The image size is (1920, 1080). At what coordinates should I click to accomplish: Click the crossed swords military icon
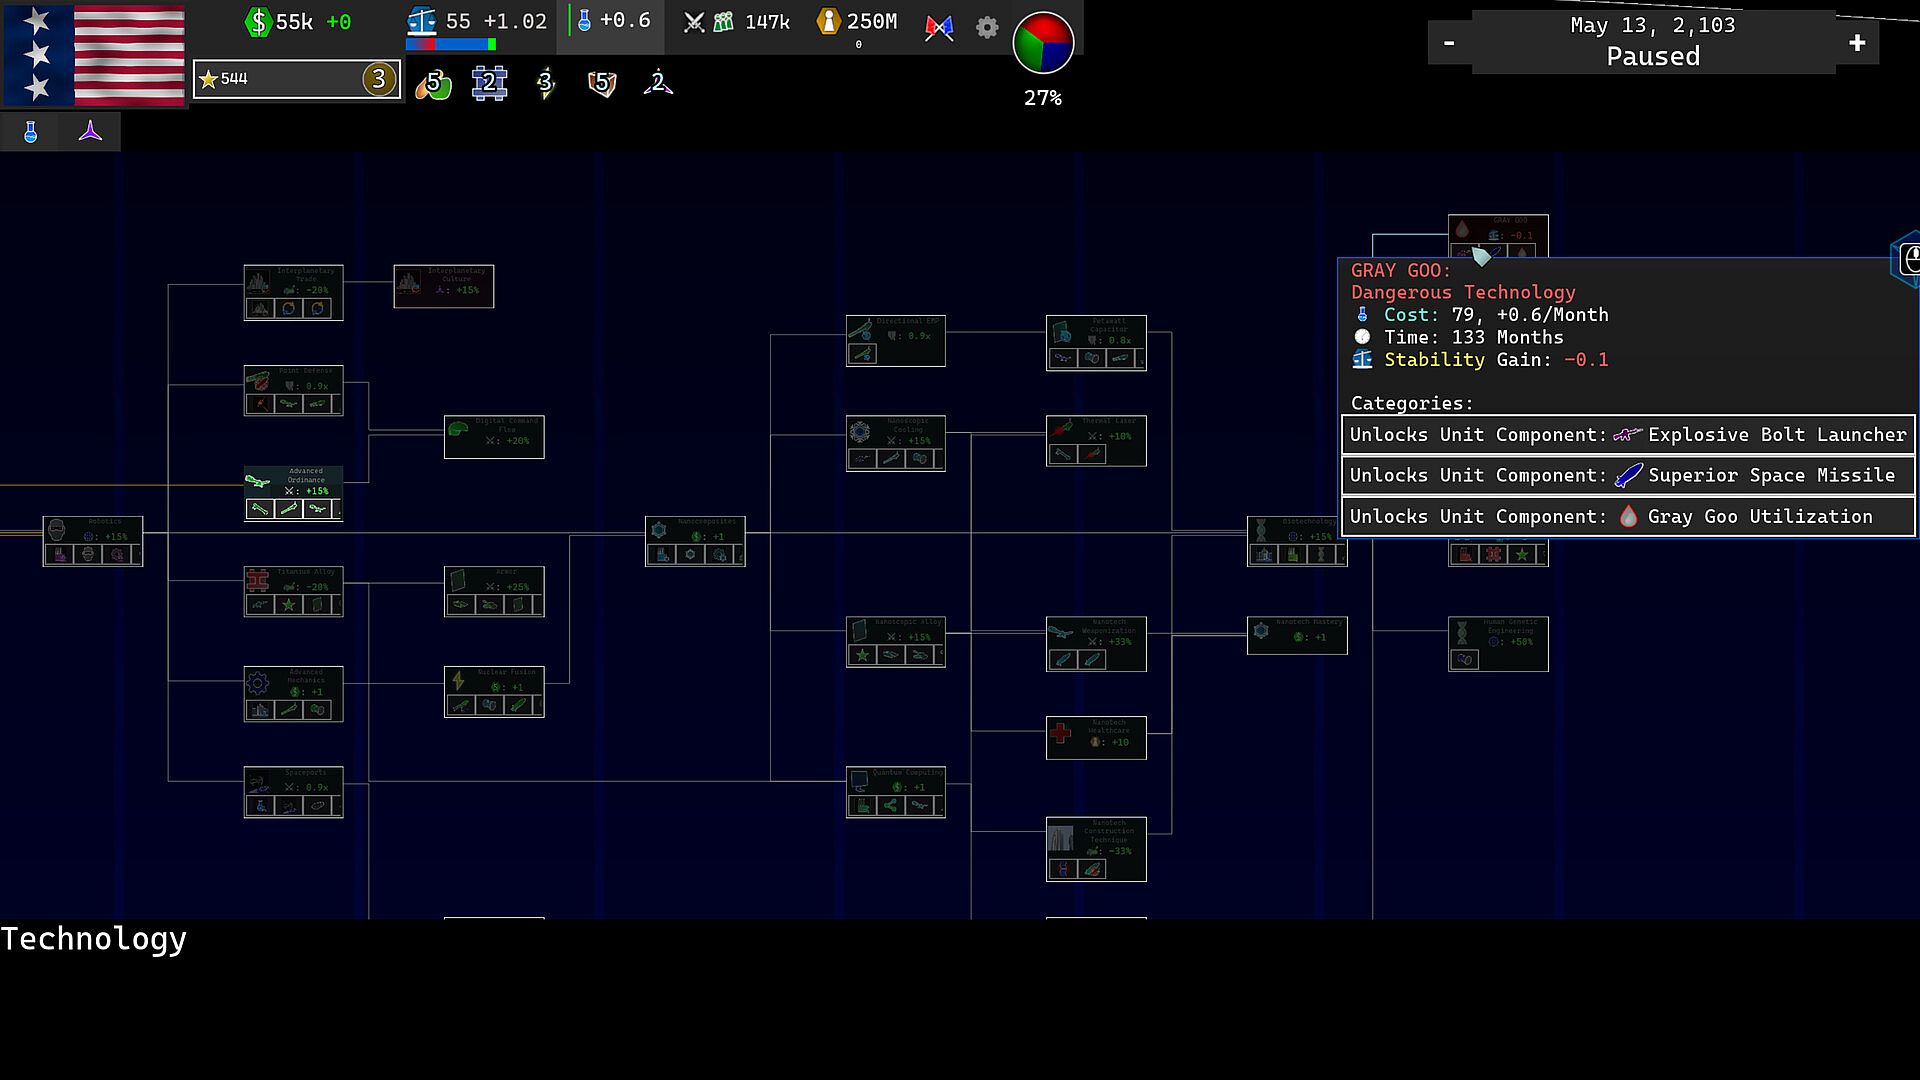[693, 22]
